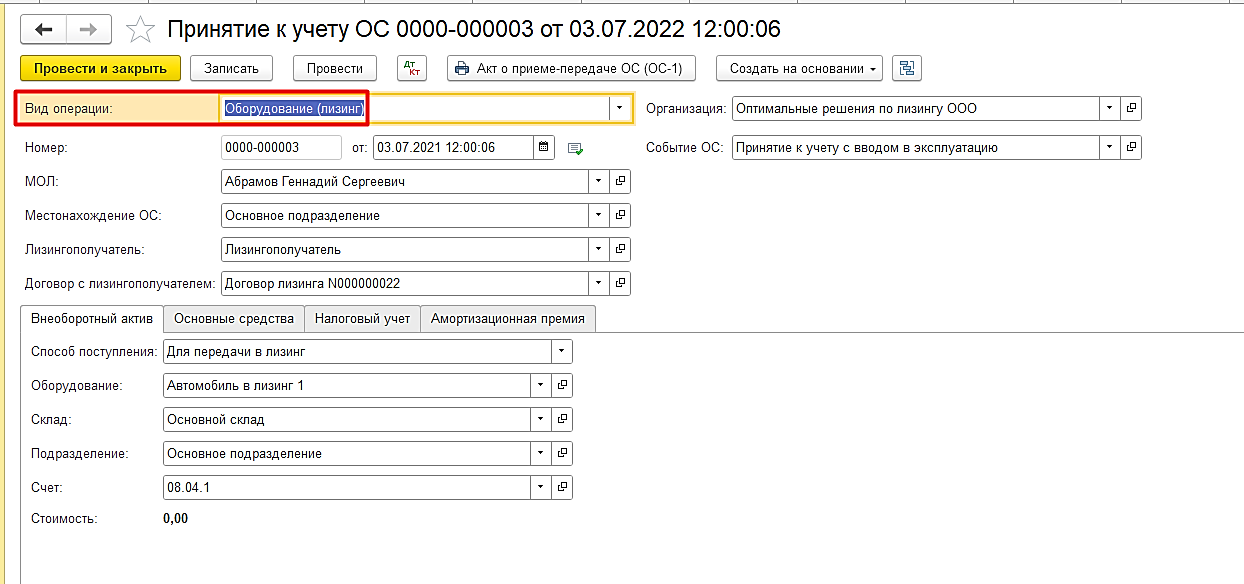Expand the Вид операции dropdown
1244x584 pixels.
coord(620,108)
